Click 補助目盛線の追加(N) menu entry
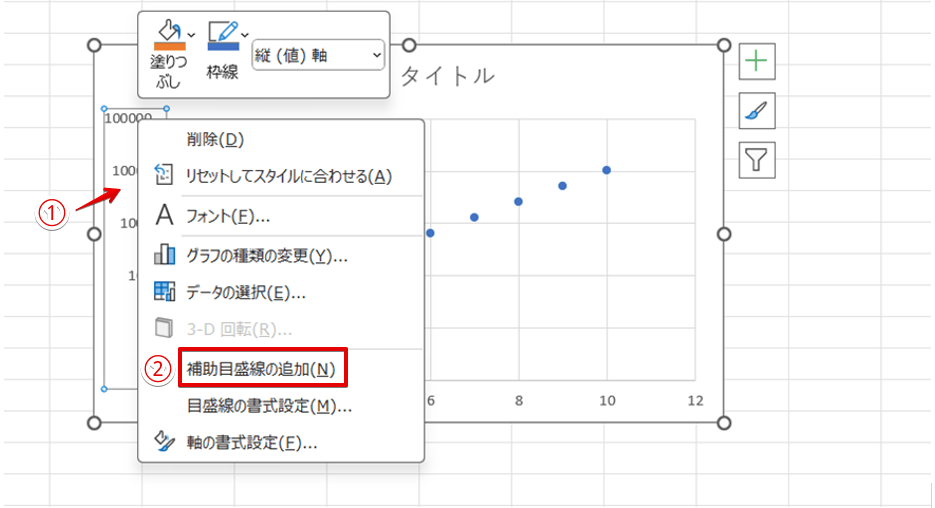935x508 pixels. [x=281, y=370]
